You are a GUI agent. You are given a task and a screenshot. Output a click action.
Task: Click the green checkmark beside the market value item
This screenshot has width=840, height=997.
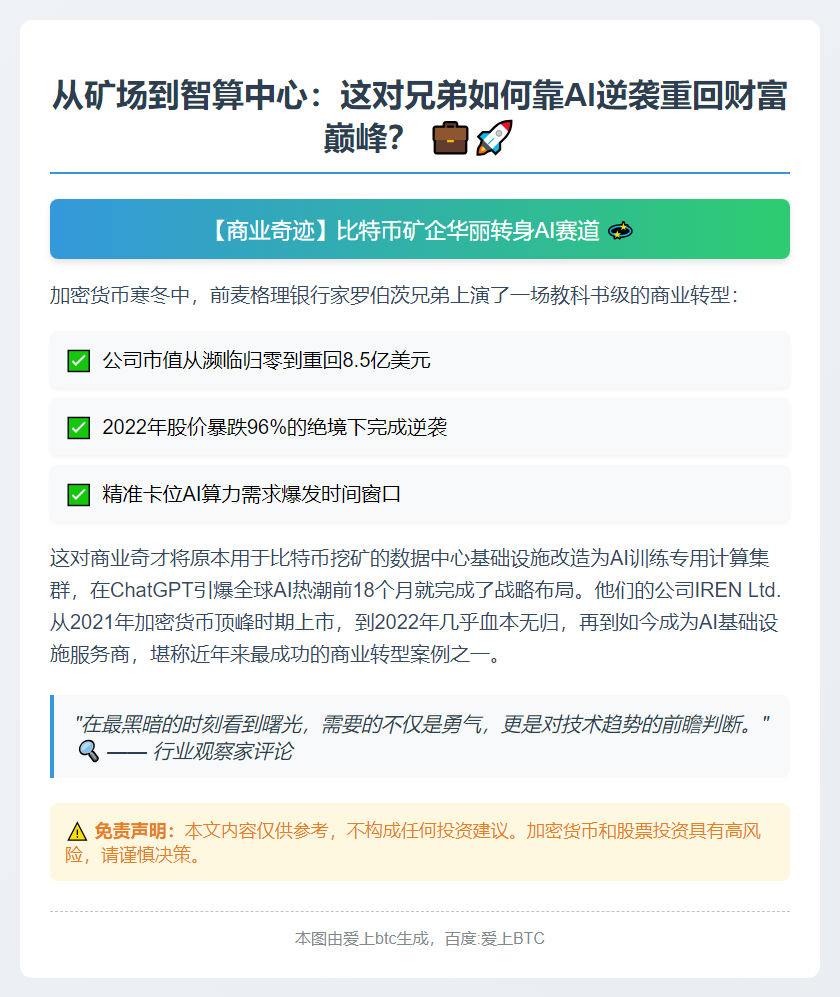coord(79,362)
